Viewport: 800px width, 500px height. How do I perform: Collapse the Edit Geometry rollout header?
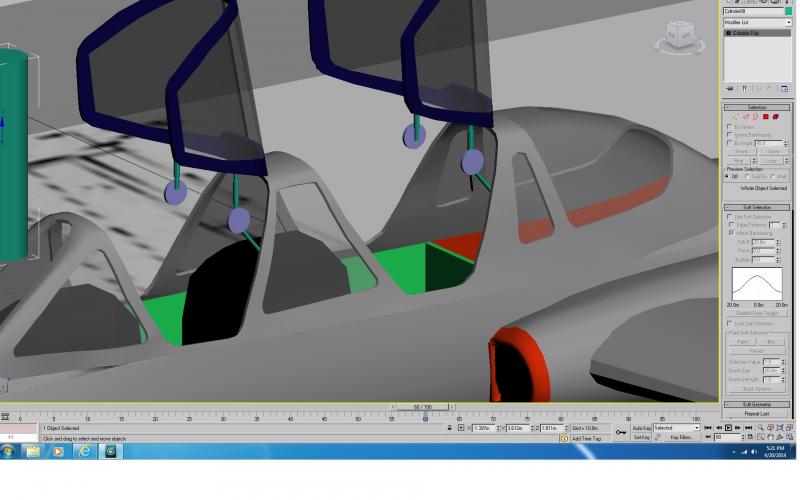pos(757,405)
